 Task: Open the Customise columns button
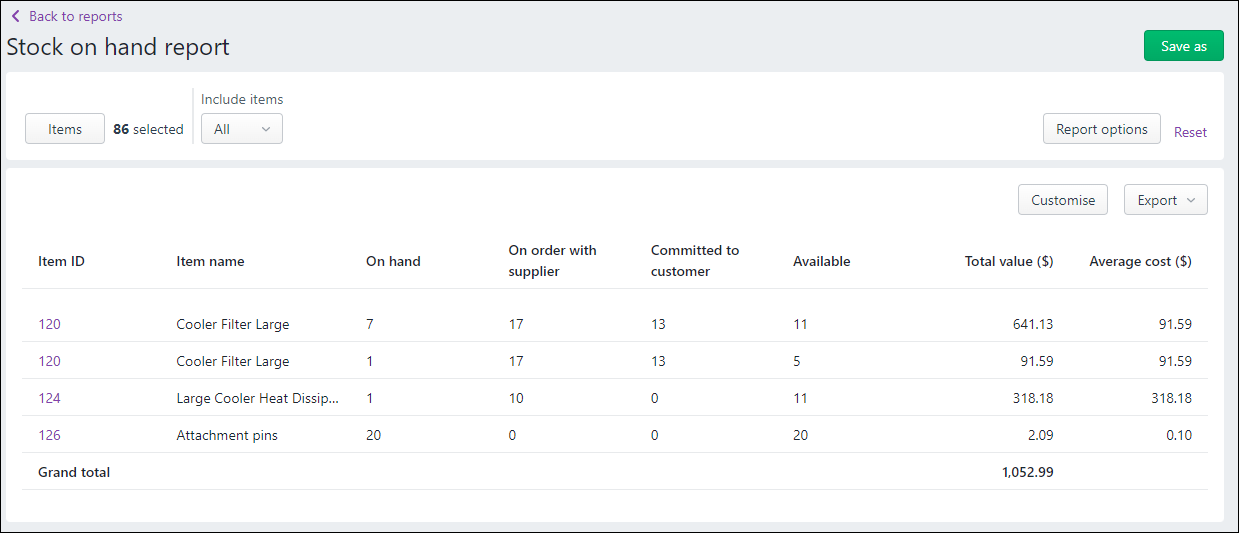point(1062,200)
